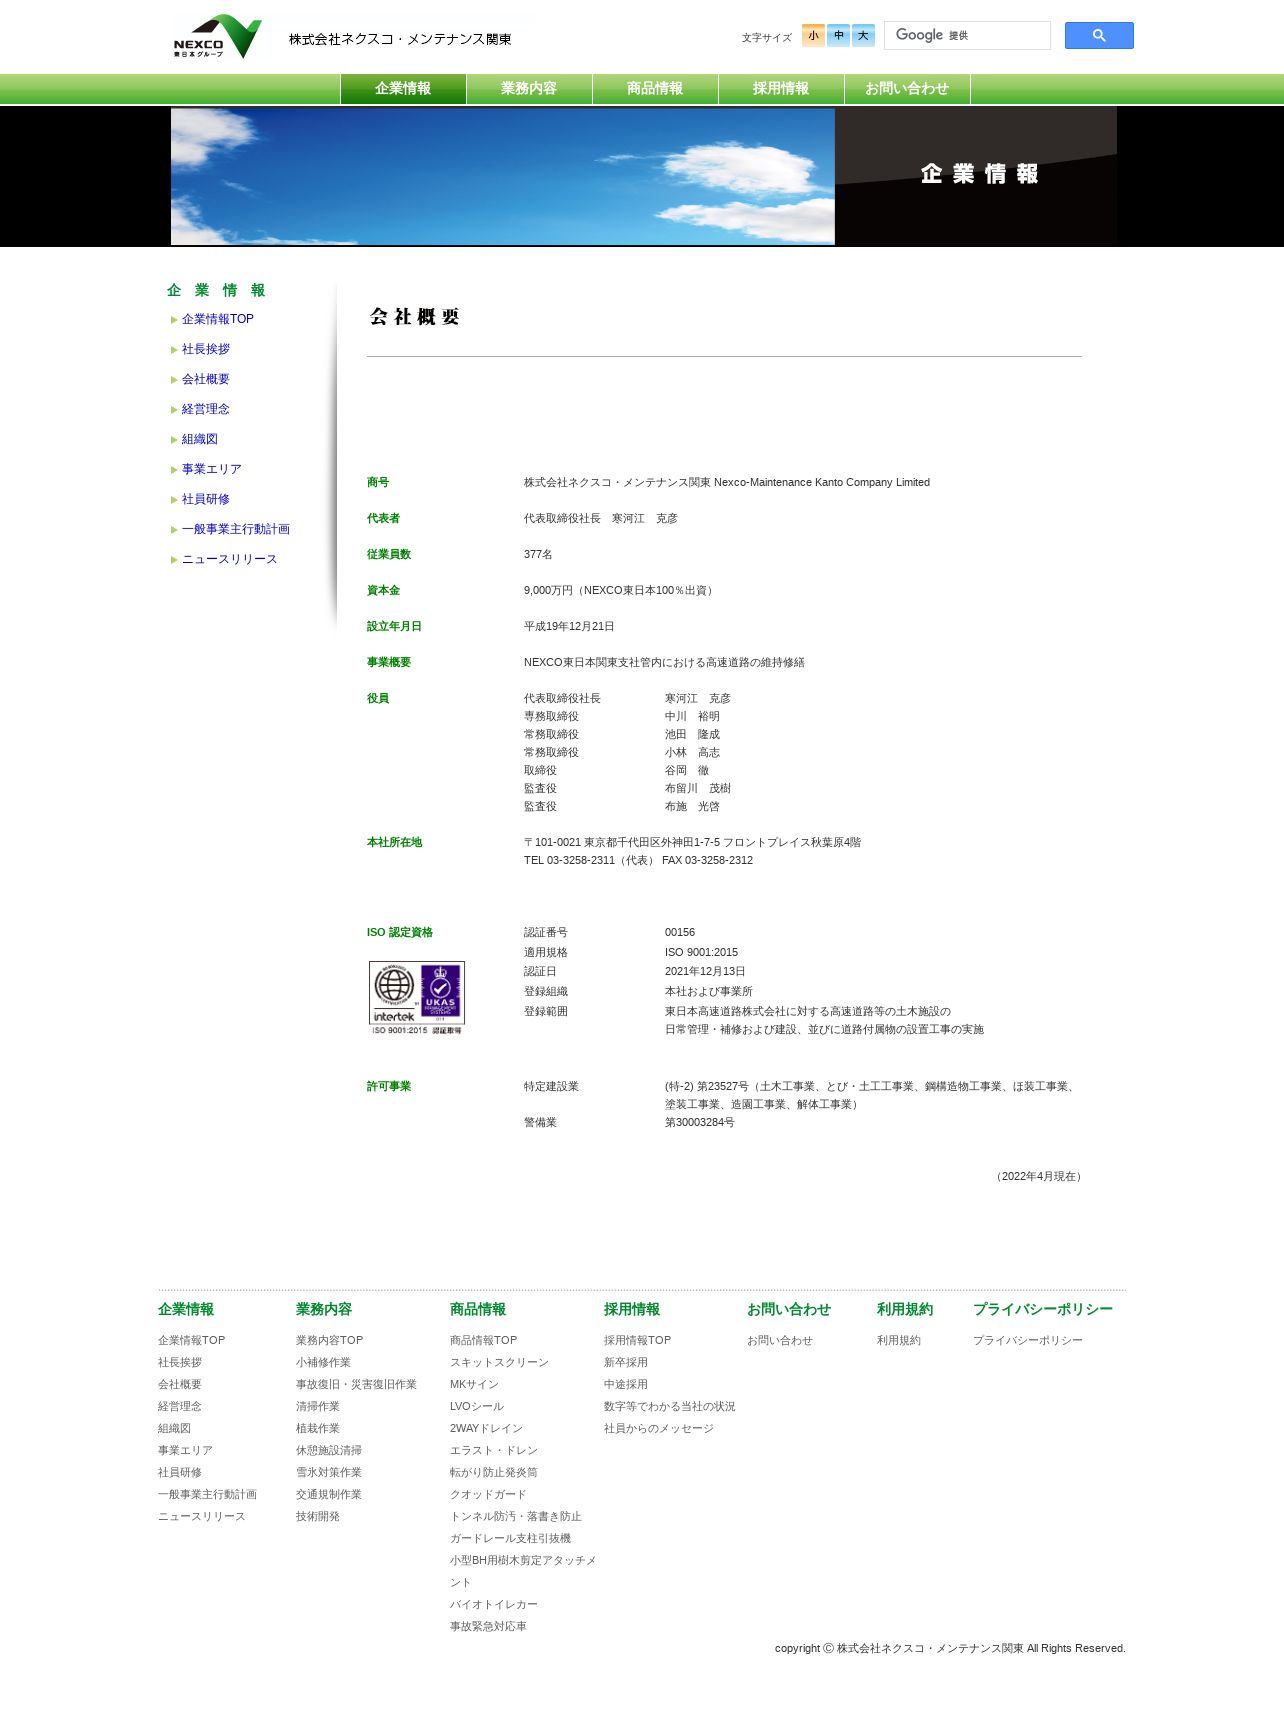Open footer link 採用情報TOP
The width and height of the screenshot is (1284, 1709).
pos(637,1340)
